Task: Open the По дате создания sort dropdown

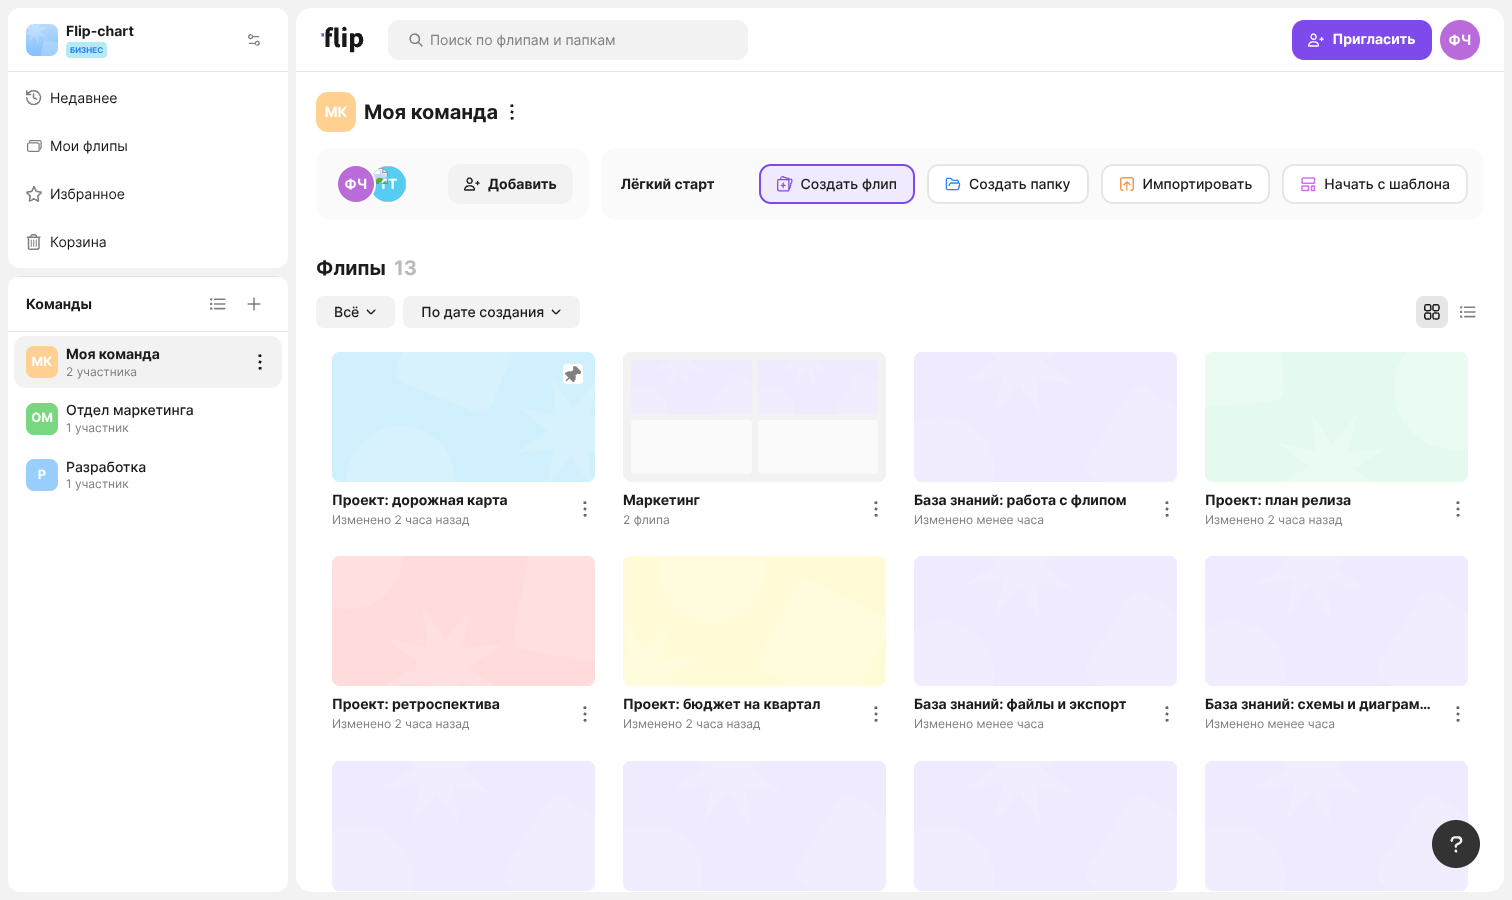Action: (491, 312)
